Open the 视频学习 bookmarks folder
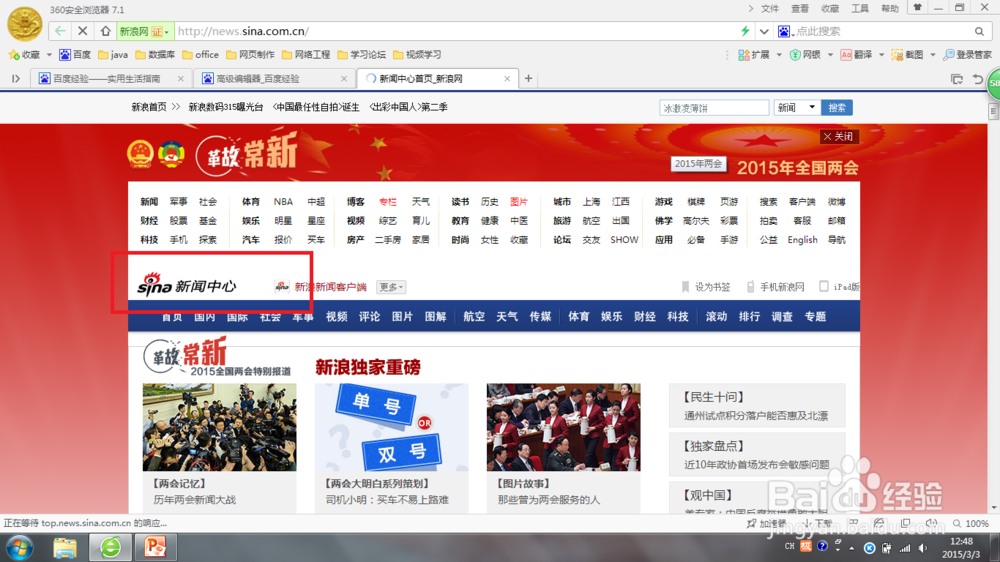This screenshot has width=1000, height=562. 417,55
